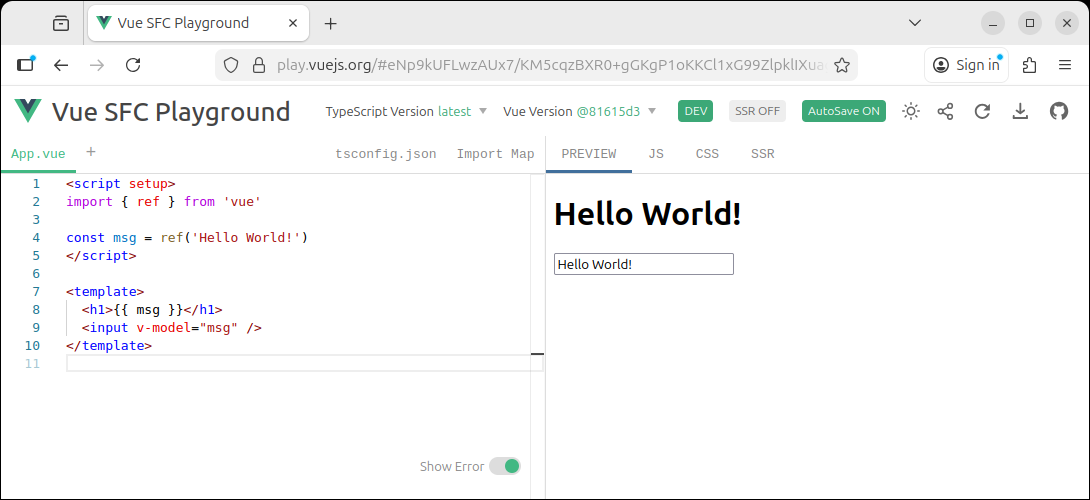
Task: Click the opening <template> tag line
Action: point(106,291)
